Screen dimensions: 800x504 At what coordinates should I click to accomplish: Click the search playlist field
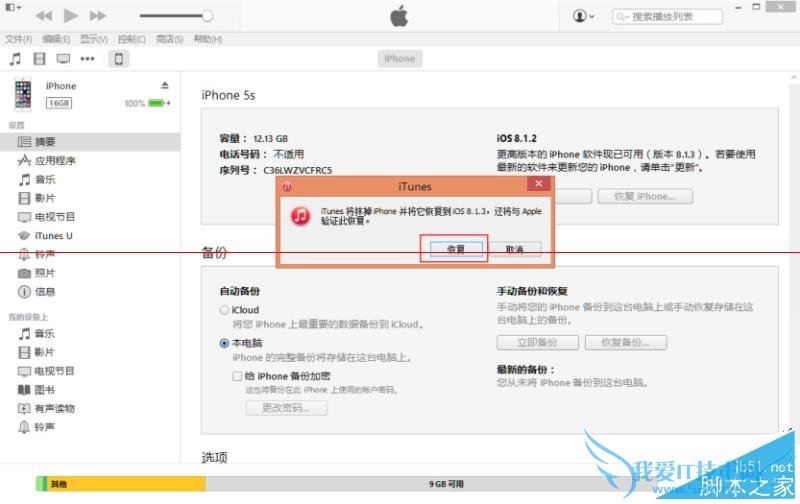click(x=667, y=16)
